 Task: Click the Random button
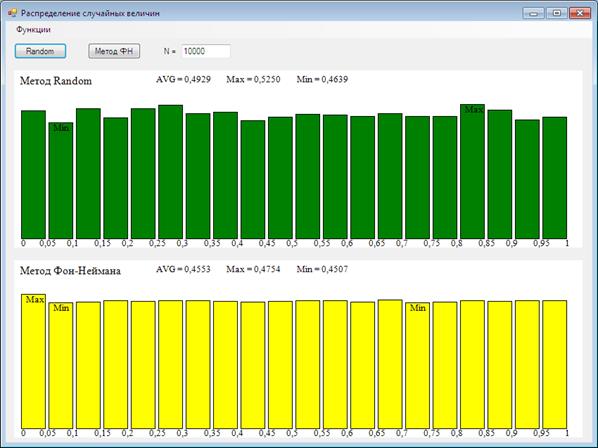[40, 51]
